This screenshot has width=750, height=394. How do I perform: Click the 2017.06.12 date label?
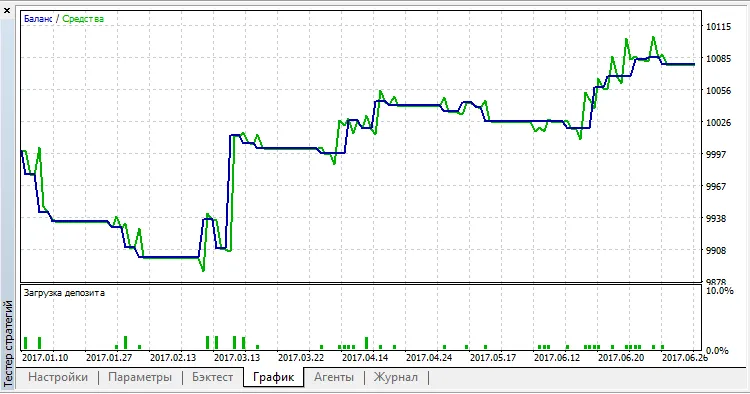point(557,358)
